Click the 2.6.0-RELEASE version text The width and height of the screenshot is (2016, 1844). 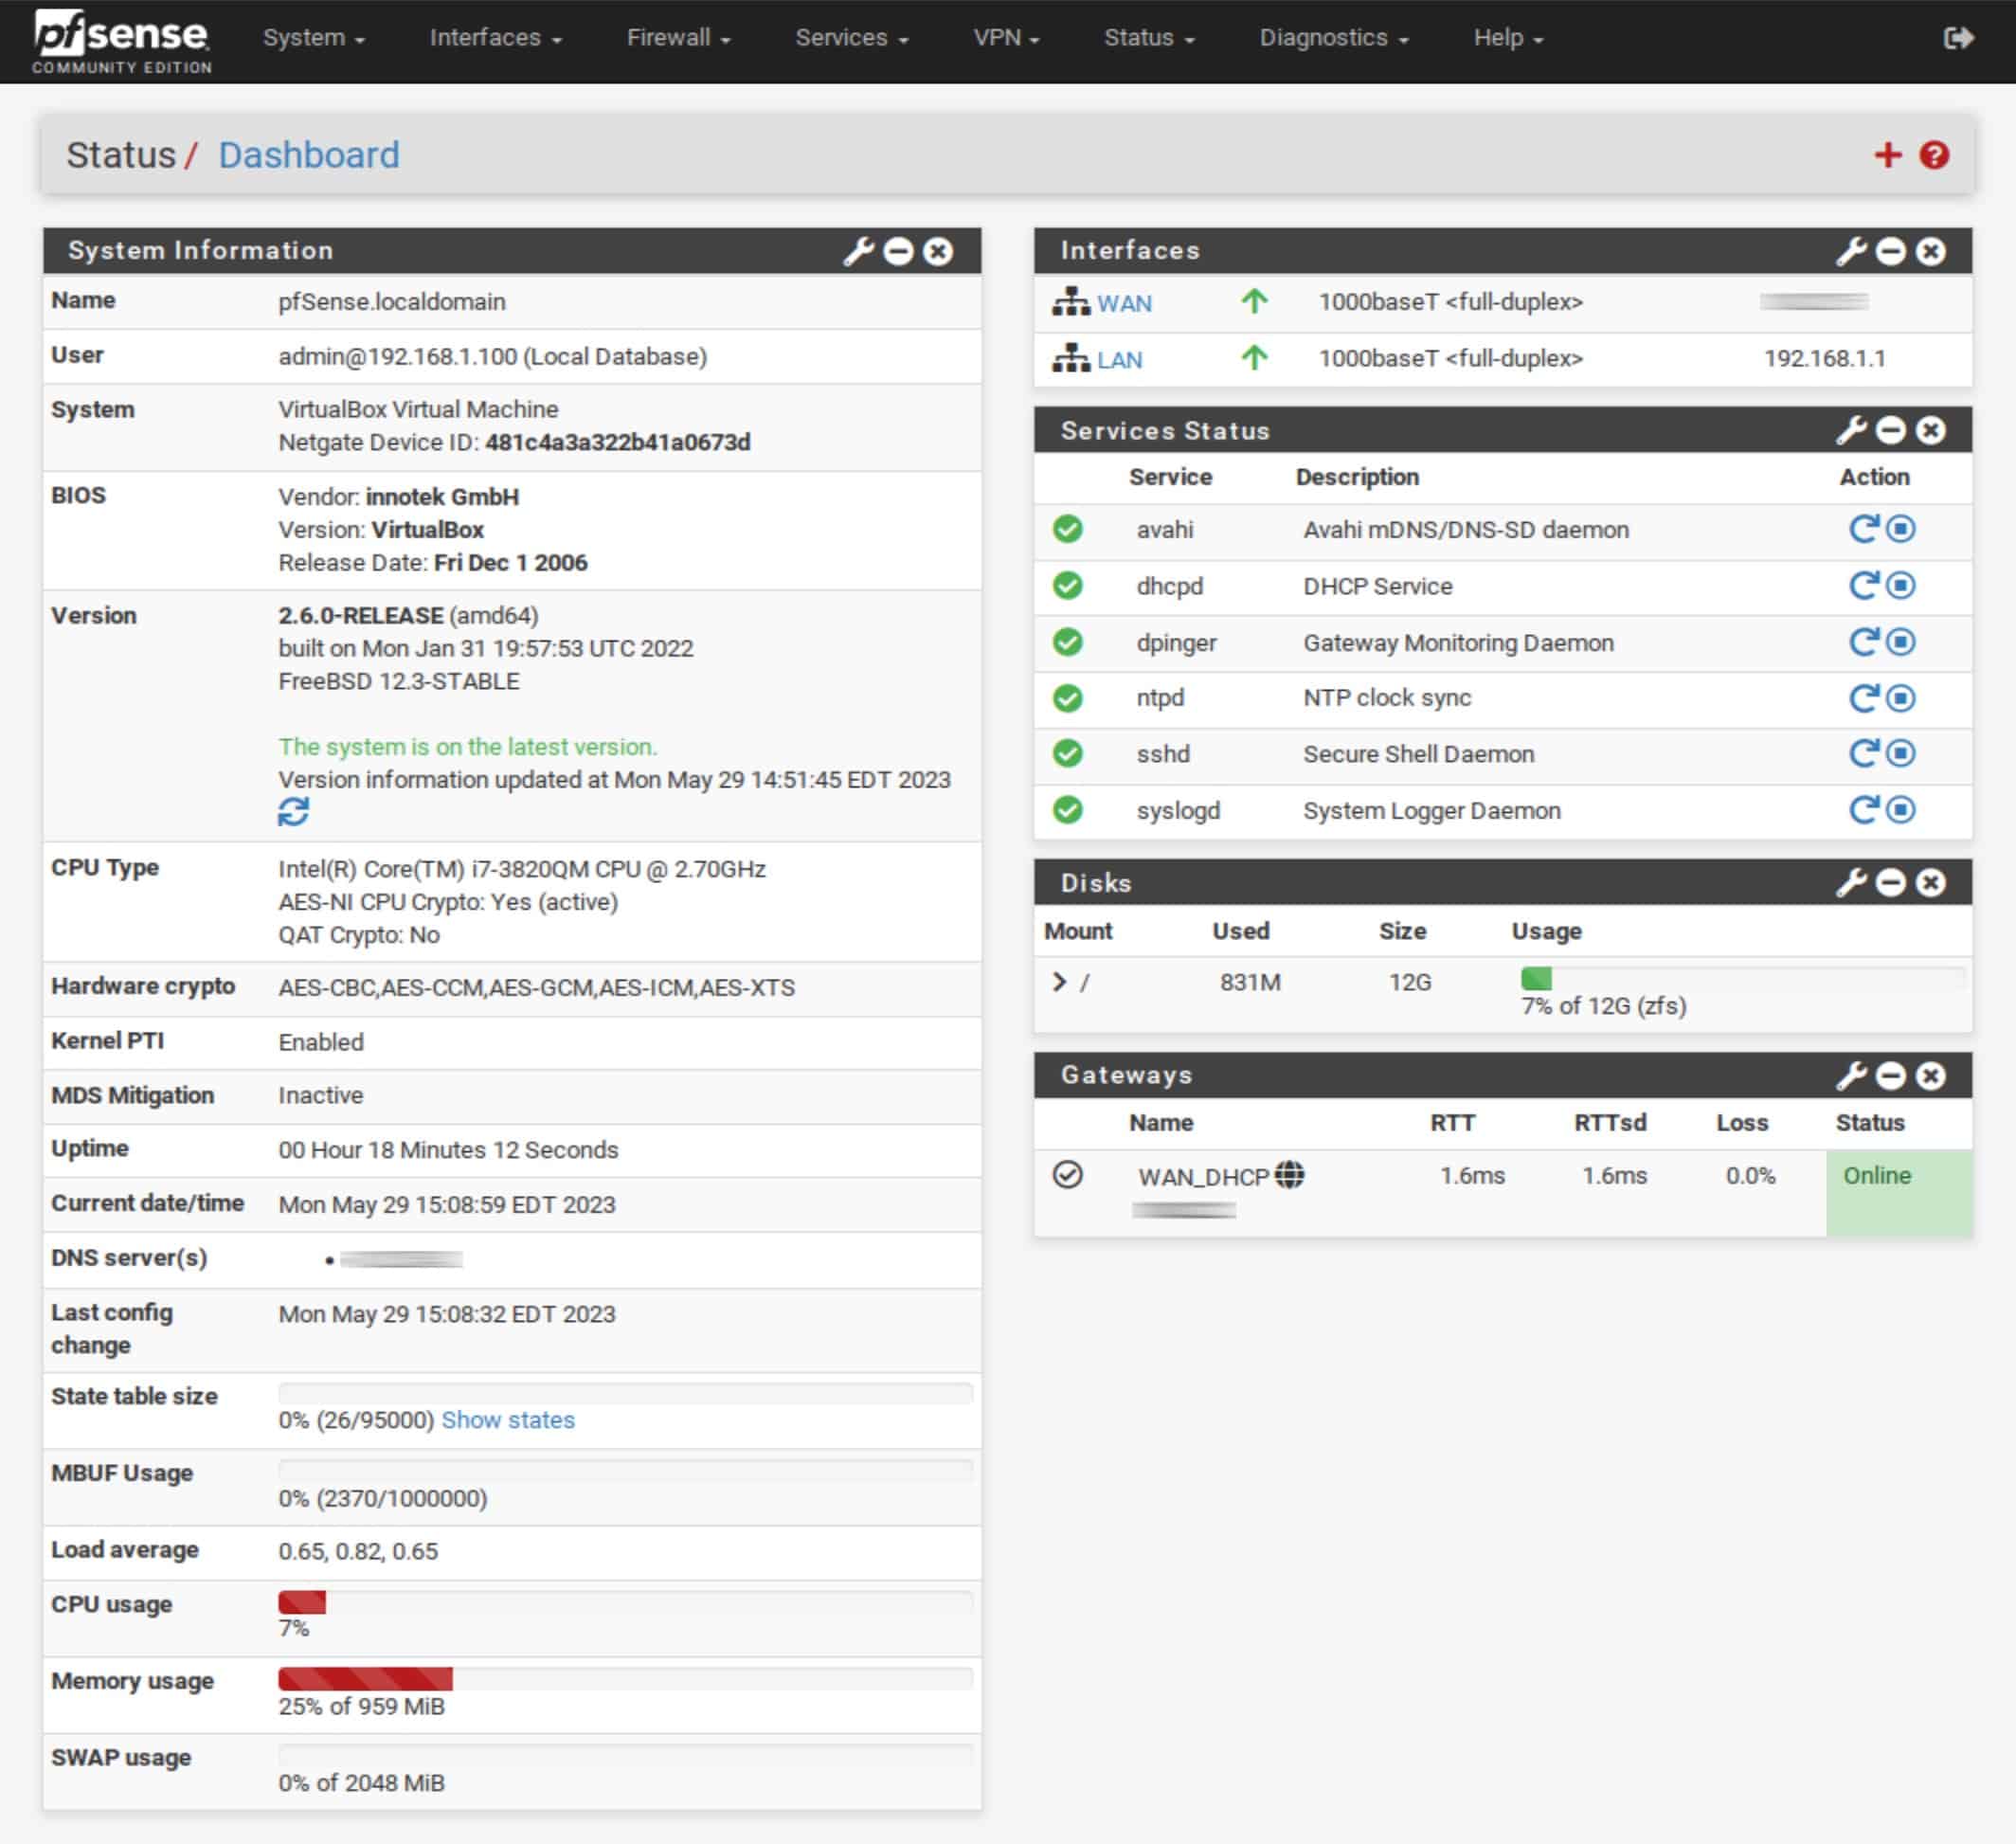pos(361,615)
